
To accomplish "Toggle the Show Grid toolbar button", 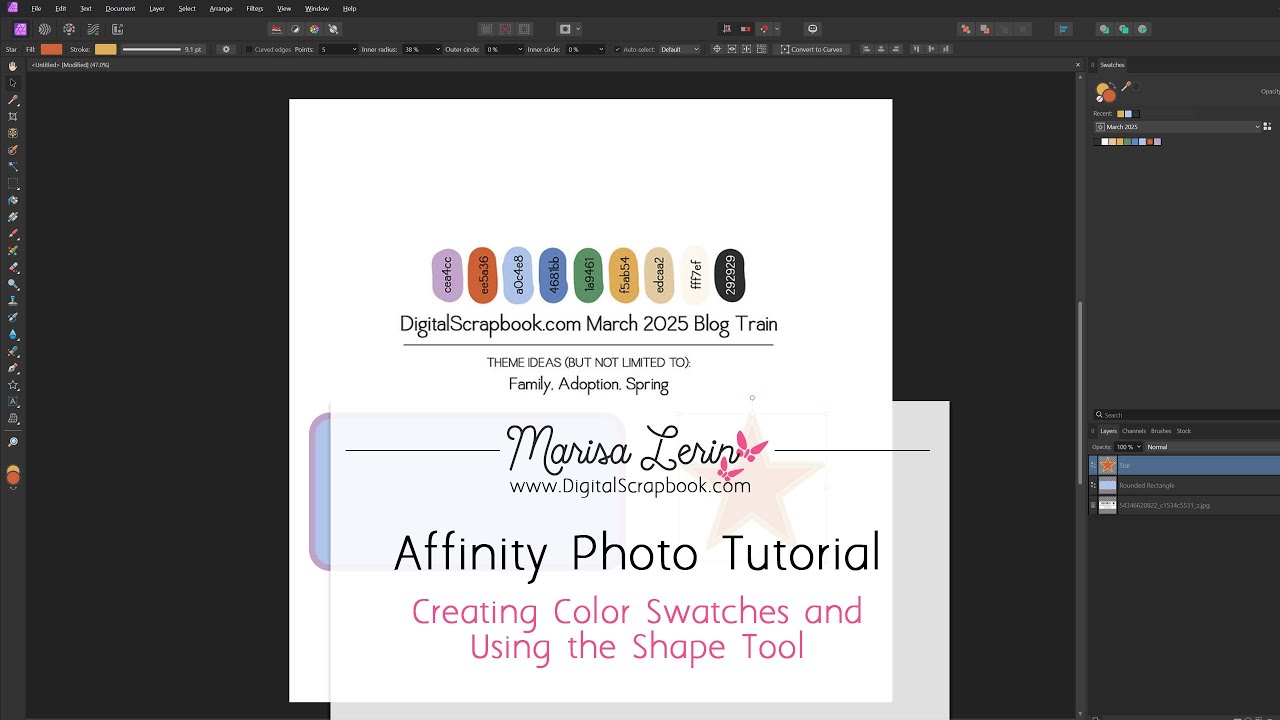I will point(727,29).
